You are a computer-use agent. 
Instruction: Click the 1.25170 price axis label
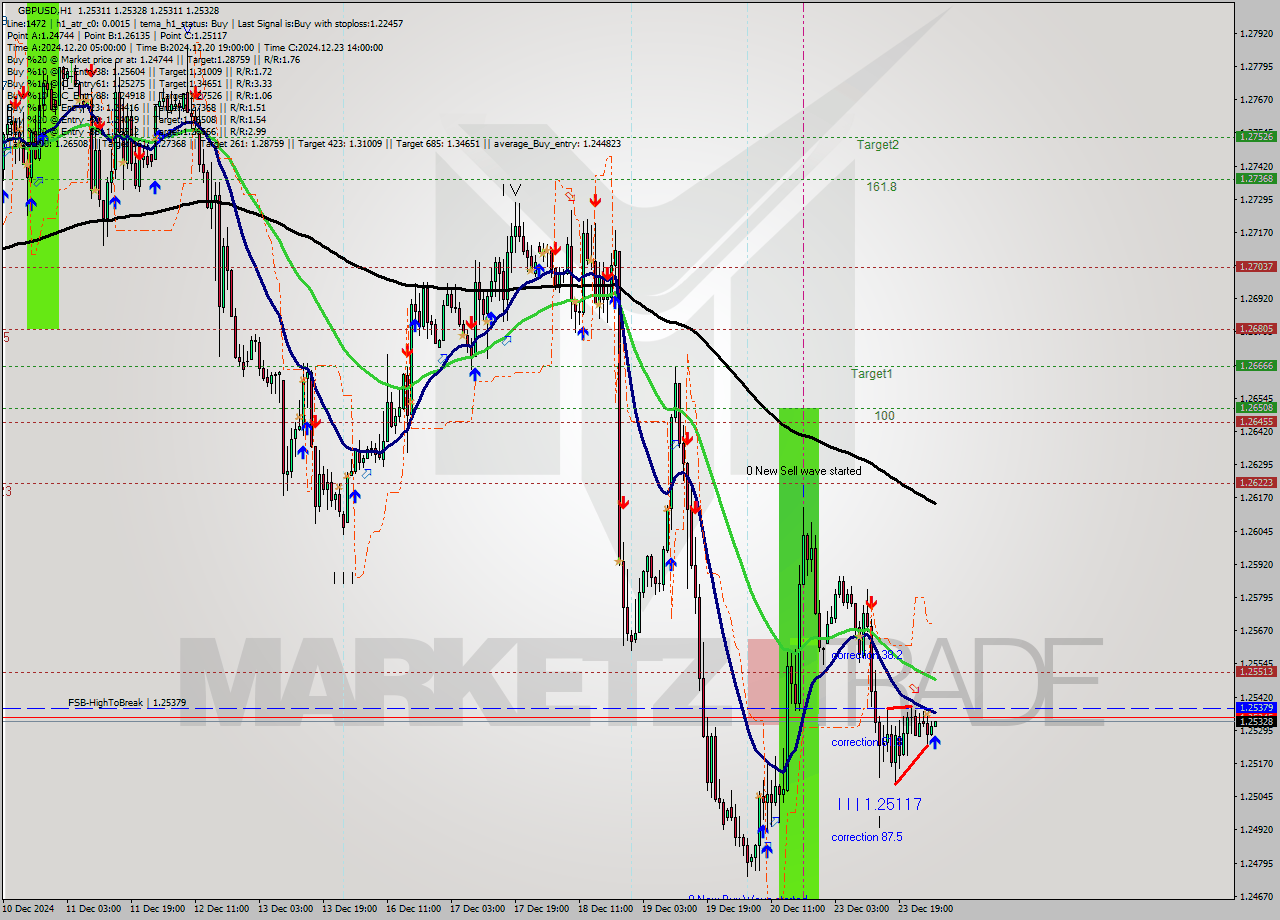(x=1256, y=763)
